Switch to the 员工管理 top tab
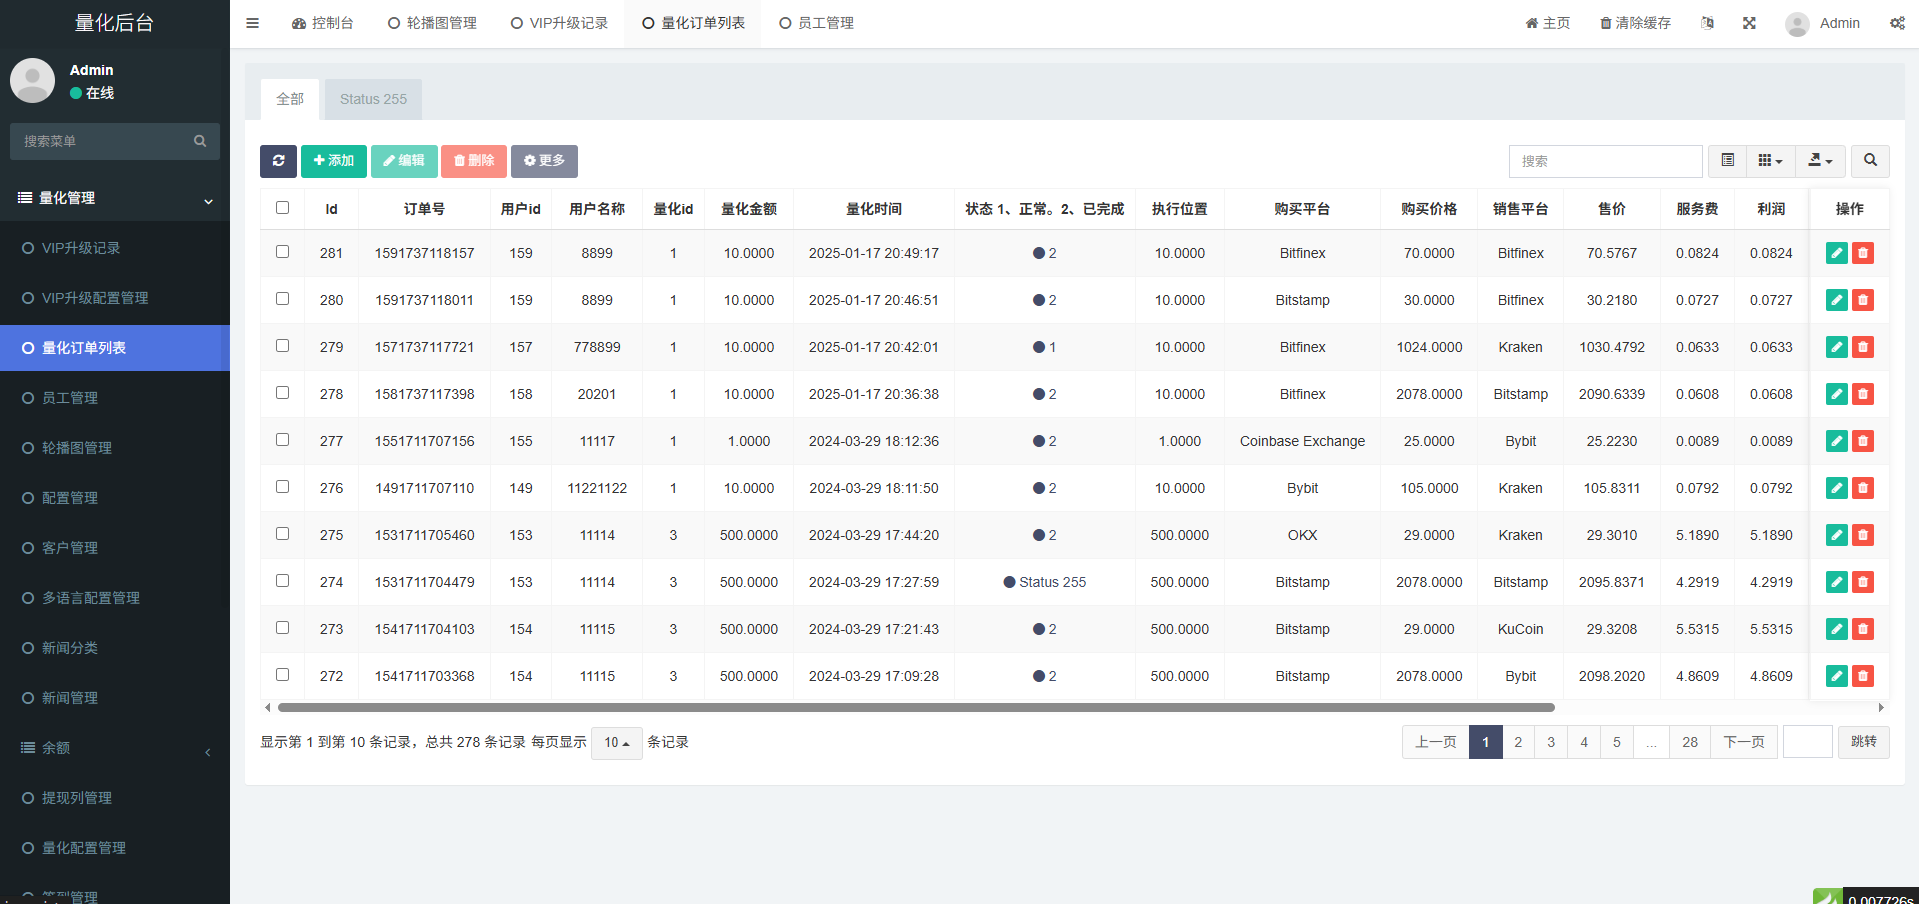 (816, 23)
